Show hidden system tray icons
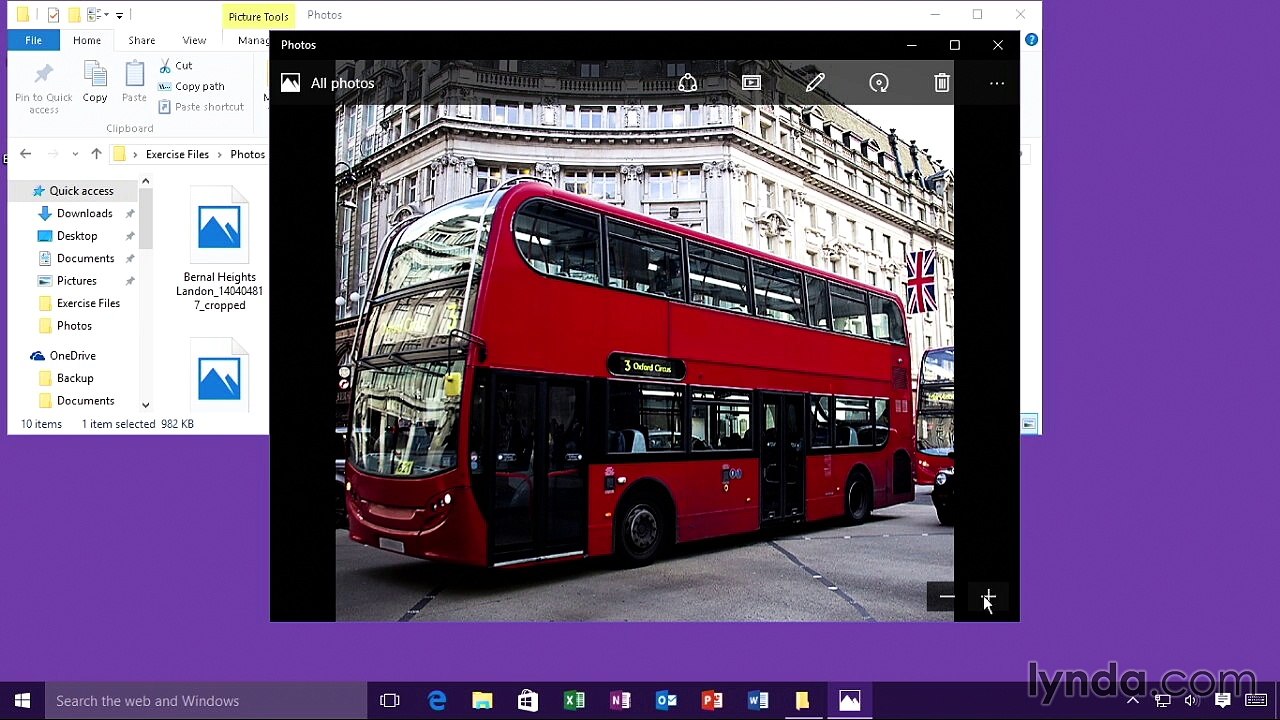 [x=1132, y=701]
